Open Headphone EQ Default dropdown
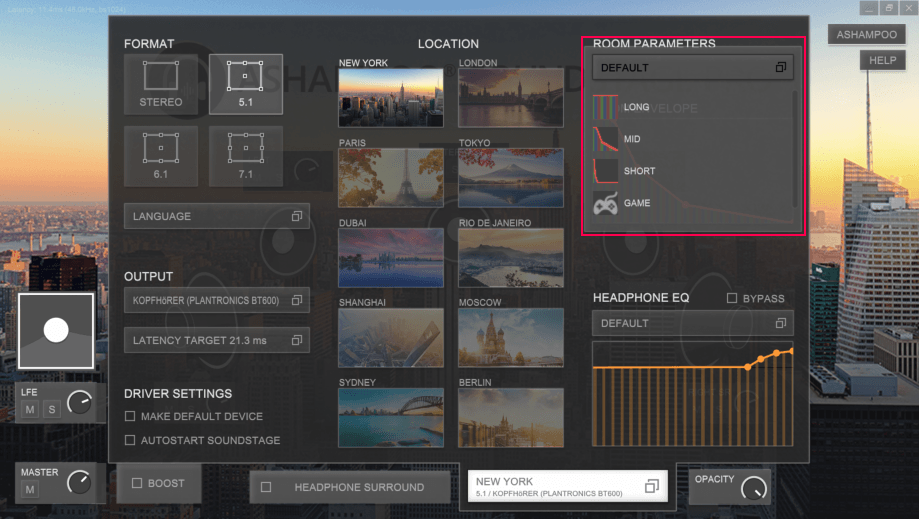 click(693, 323)
